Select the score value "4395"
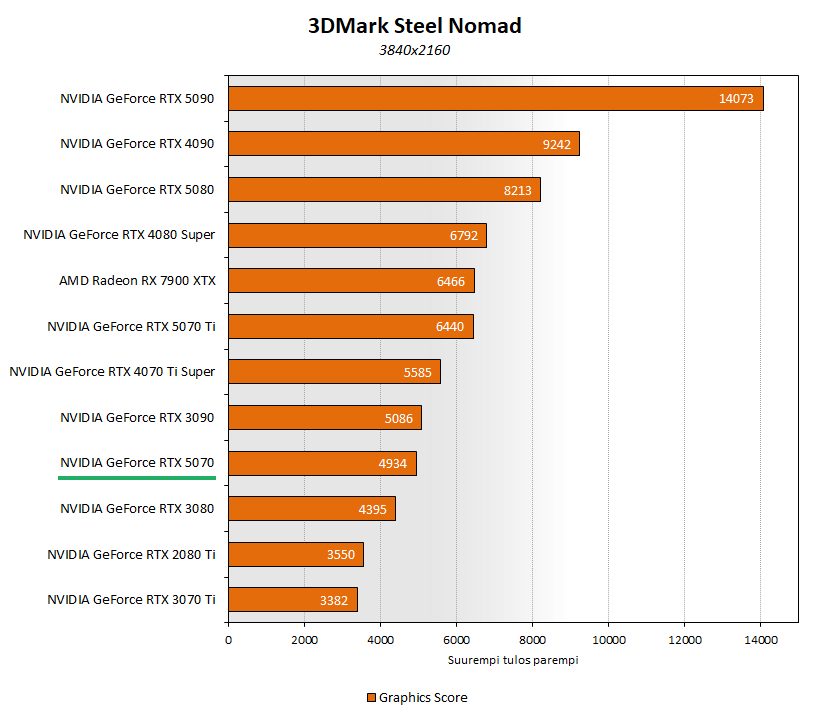Screen dimensions: 830x719 coord(373,510)
